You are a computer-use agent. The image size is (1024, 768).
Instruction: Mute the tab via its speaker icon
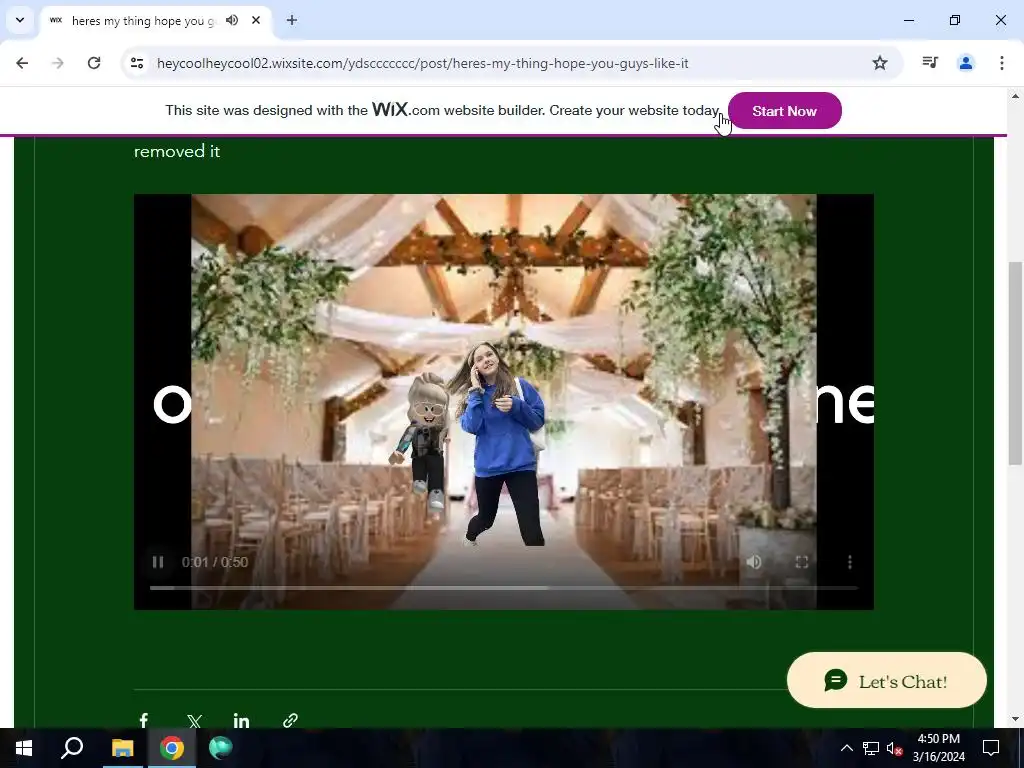pos(232,20)
